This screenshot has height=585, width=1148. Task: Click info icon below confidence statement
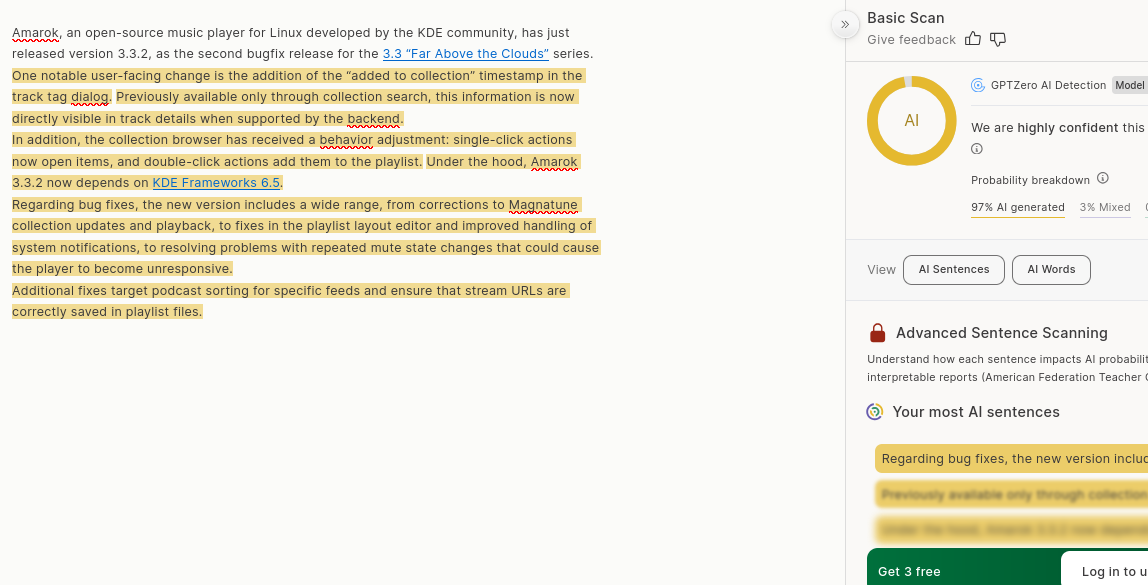(977, 149)
